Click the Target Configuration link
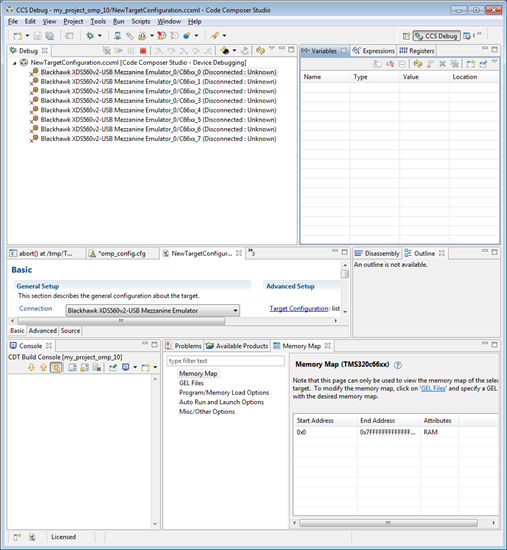 [299, 308]
